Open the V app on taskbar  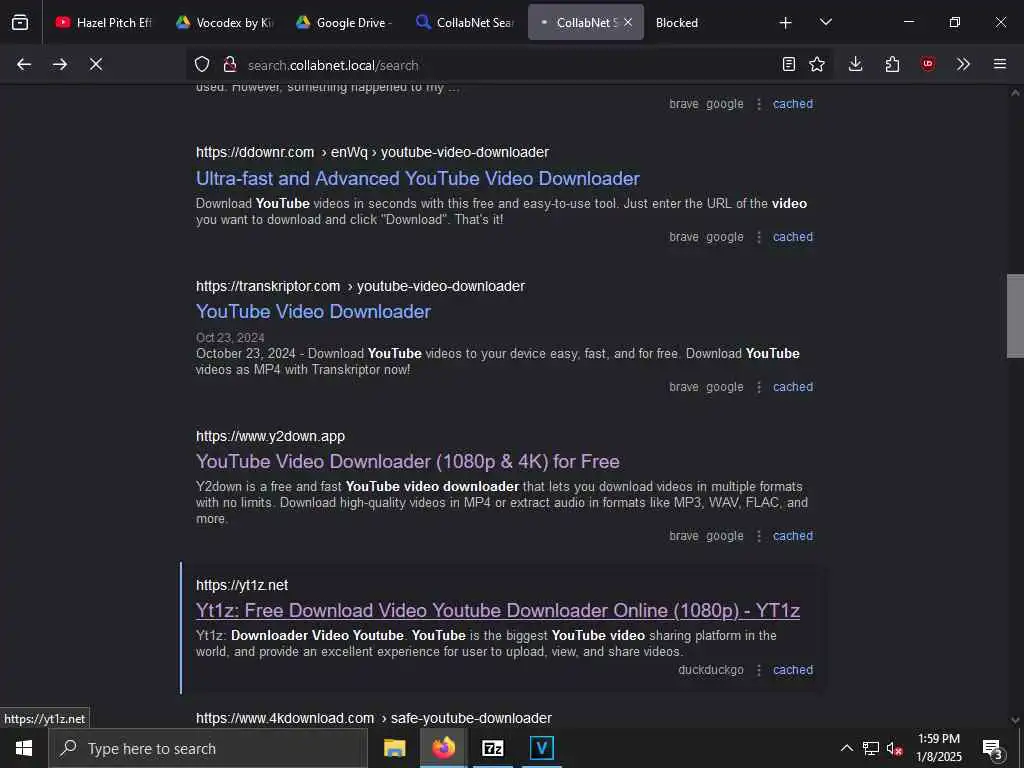click(541, 748)
